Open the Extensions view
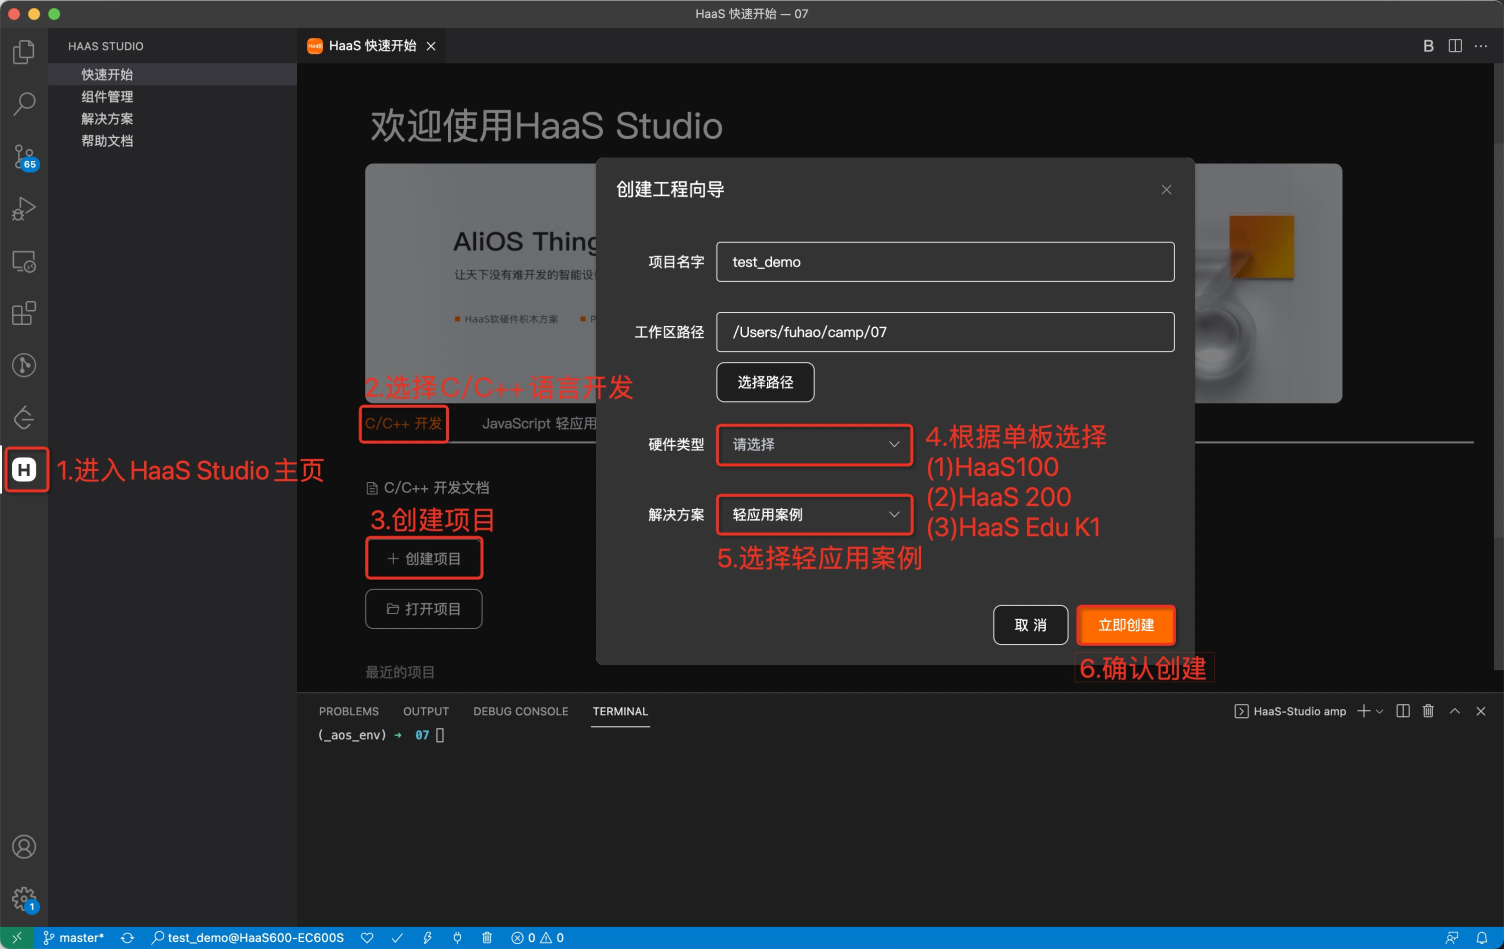This screenshot has height=949, width=1504. click(24, 314)
